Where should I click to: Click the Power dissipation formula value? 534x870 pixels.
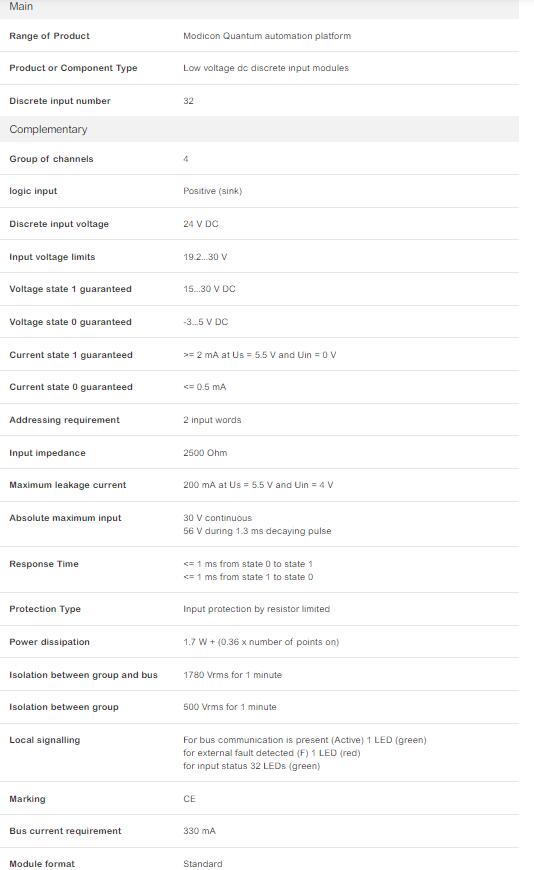click(261, 643)
